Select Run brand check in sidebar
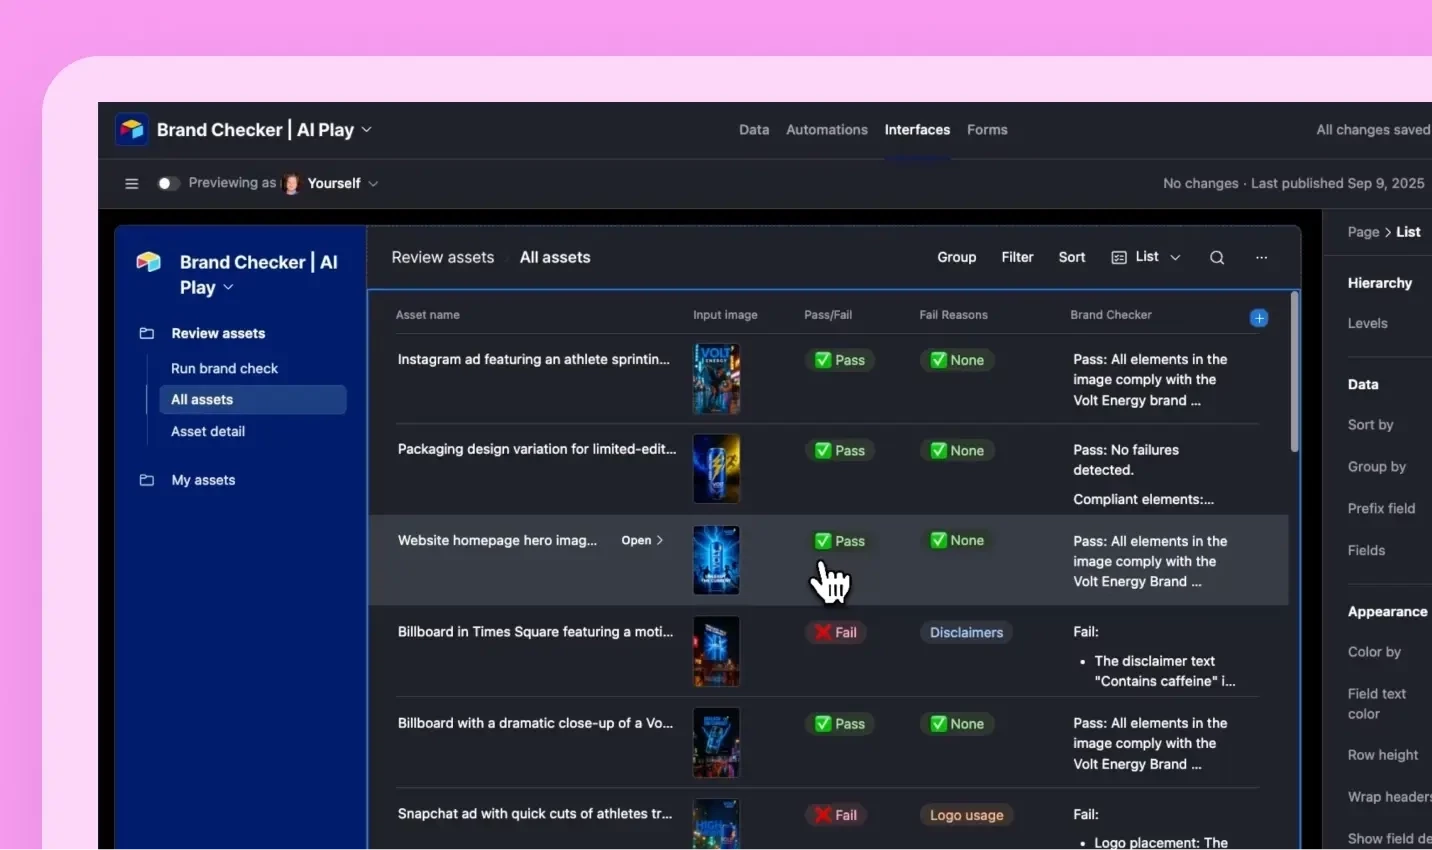1432x850 pixels. (x=225, y=369)
